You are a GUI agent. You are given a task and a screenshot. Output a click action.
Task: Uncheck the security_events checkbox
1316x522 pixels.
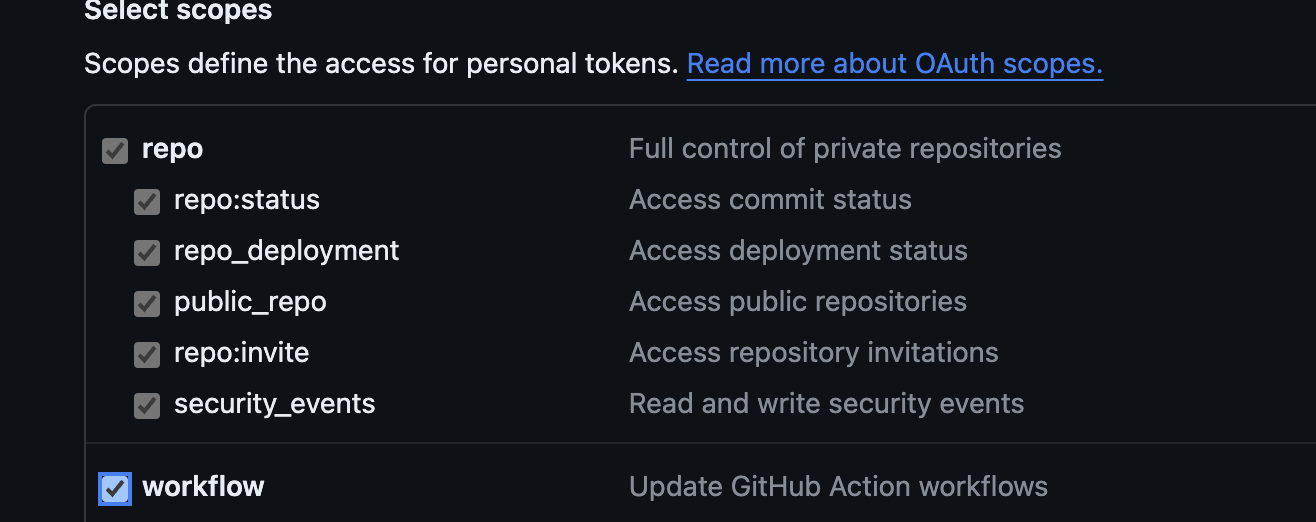[x=147, y=405]
